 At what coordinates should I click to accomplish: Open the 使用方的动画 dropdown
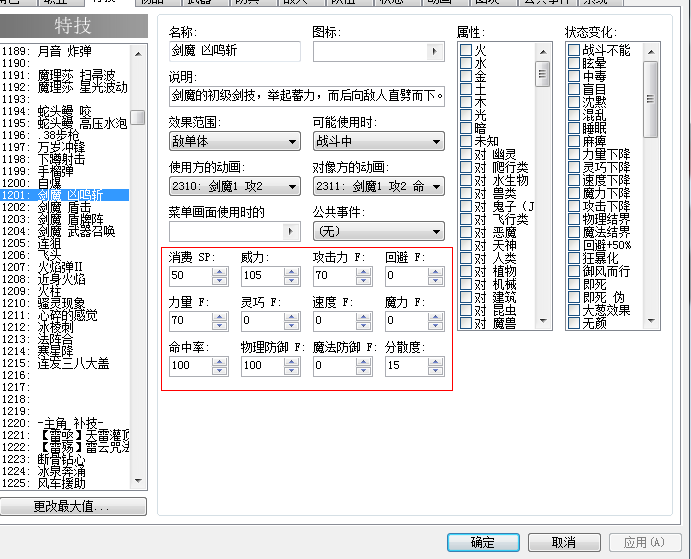click(x=235, y=186)
